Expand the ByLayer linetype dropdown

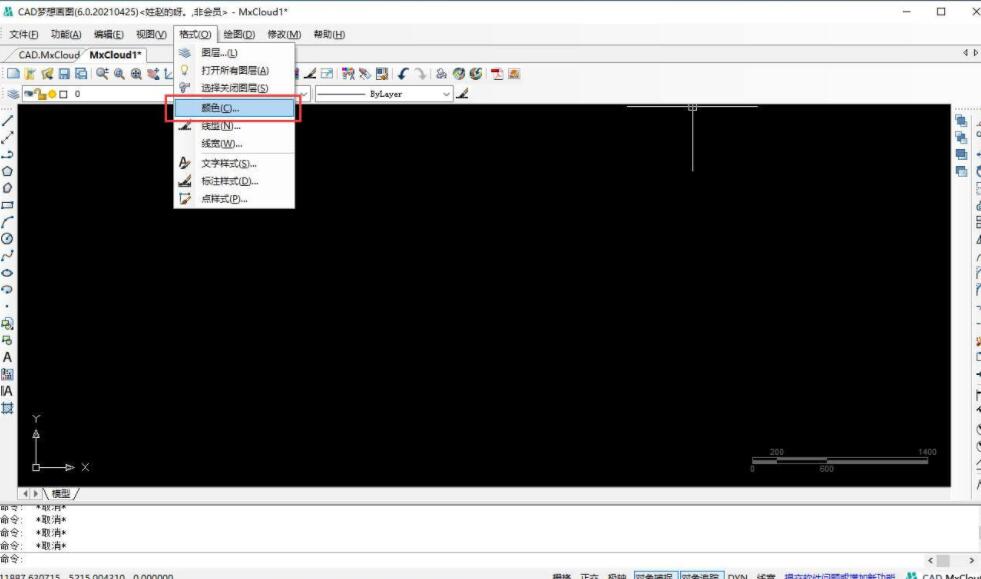pos(447,94)
